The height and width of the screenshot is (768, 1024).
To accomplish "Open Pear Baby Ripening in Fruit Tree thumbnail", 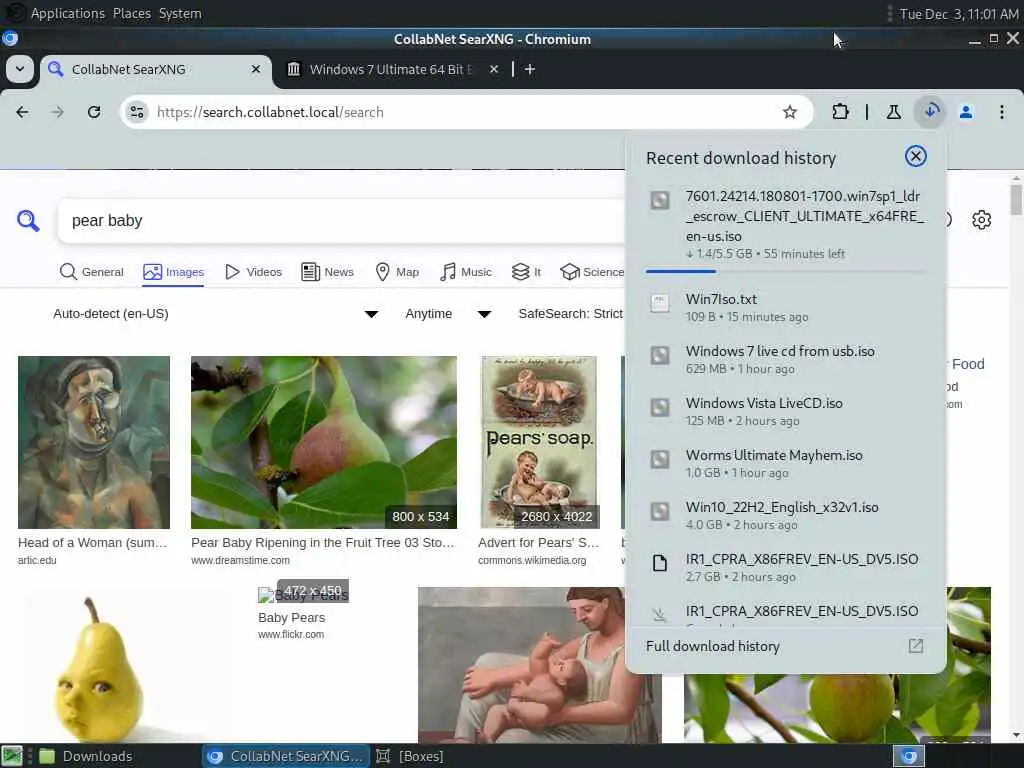I will click(324, 442).
